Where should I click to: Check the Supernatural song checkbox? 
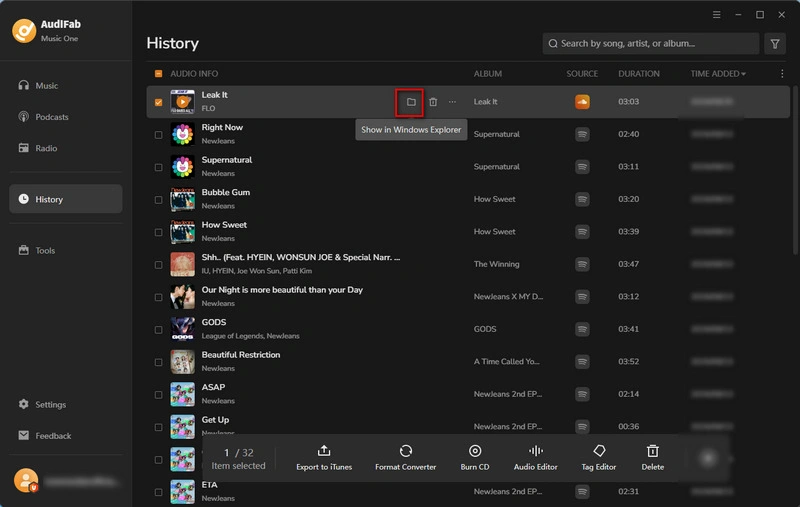pos(158,167)
